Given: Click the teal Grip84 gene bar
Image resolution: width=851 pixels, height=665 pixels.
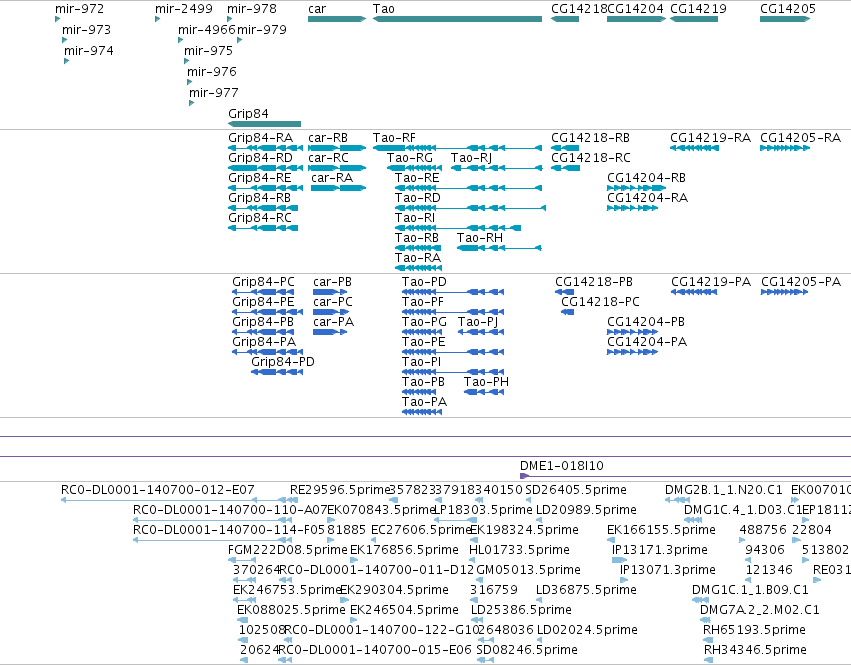Looking at the screenshot, I should 264,124.
